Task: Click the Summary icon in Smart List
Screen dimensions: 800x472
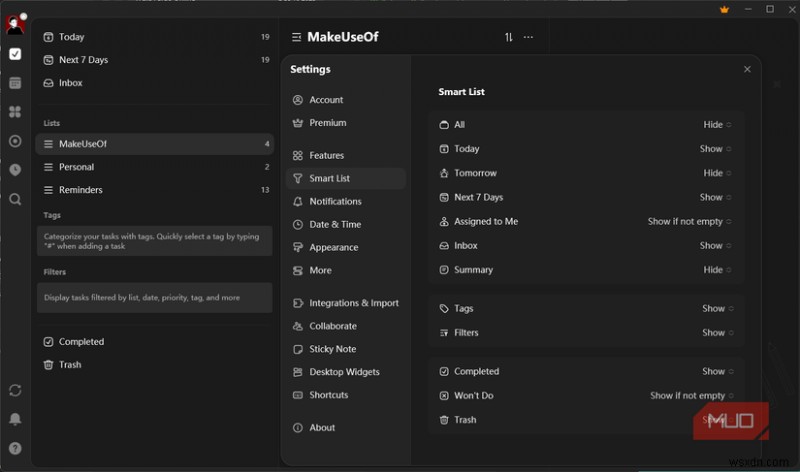Action: (444, 270)
